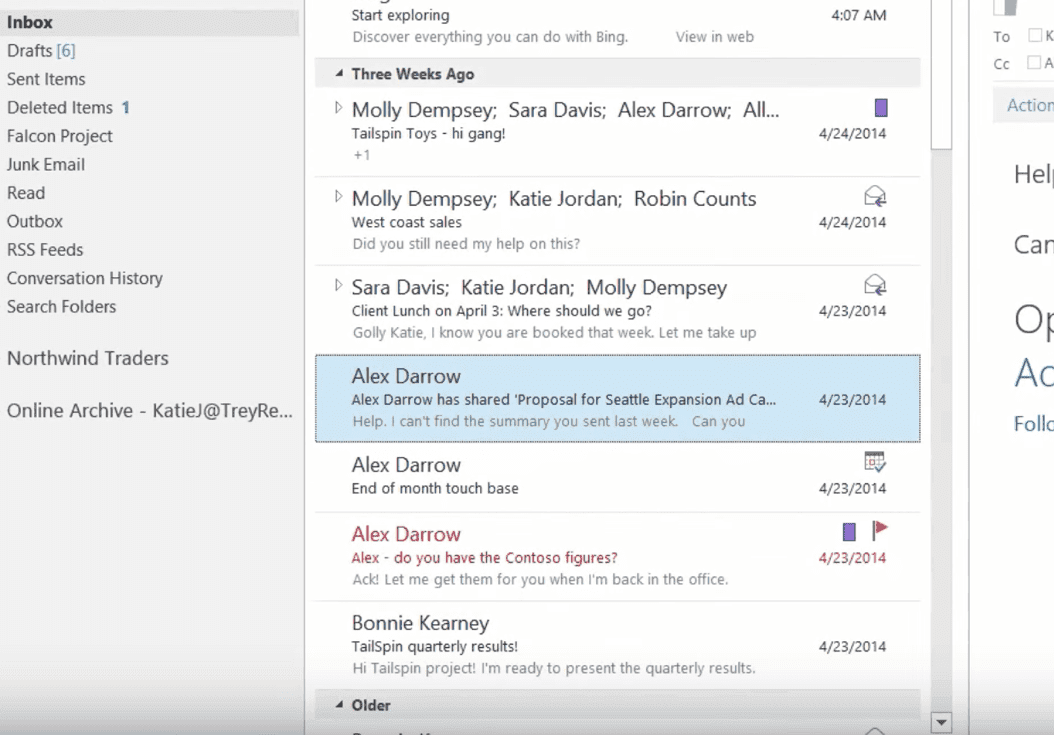Tick the checkbox next to Cc field
The height and width of the screenshot is (735, 1054).
pyautogui.click(x=1034, y=63)
